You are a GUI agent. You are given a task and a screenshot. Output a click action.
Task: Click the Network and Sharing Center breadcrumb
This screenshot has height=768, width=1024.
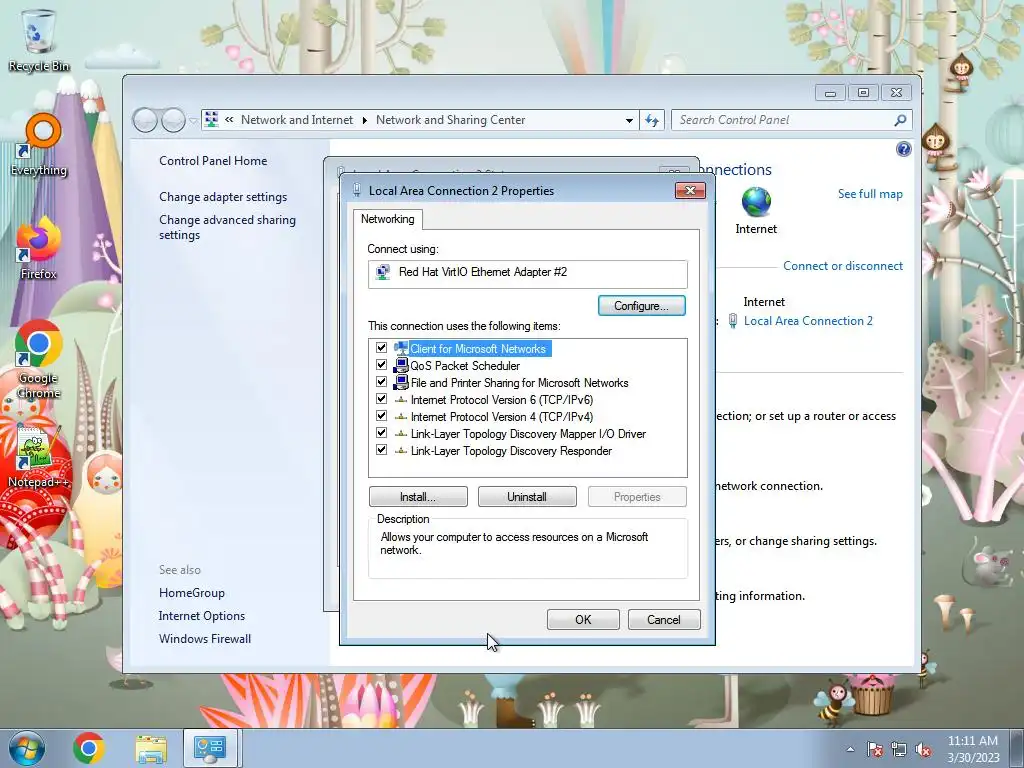(x=450, y=120)
